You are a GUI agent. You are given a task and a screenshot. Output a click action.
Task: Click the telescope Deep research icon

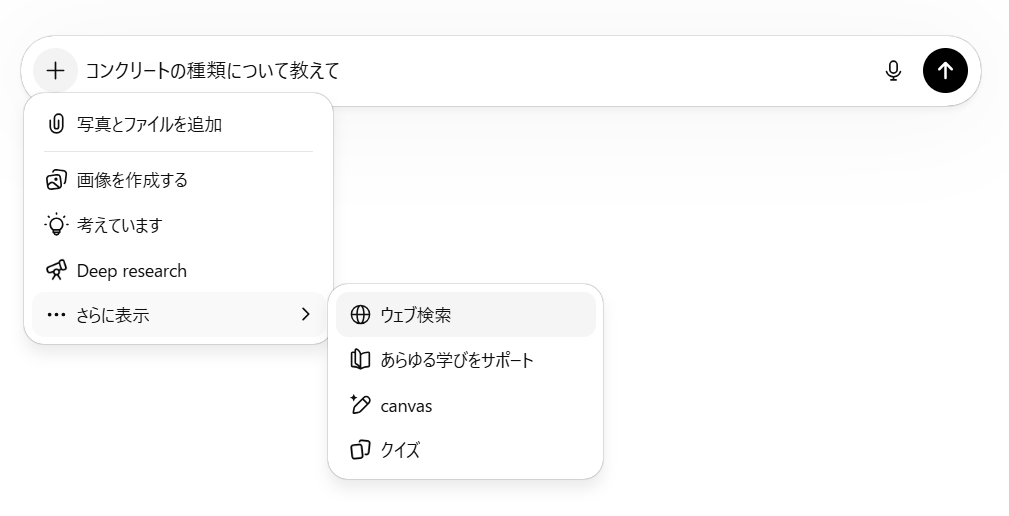point(56,271)
